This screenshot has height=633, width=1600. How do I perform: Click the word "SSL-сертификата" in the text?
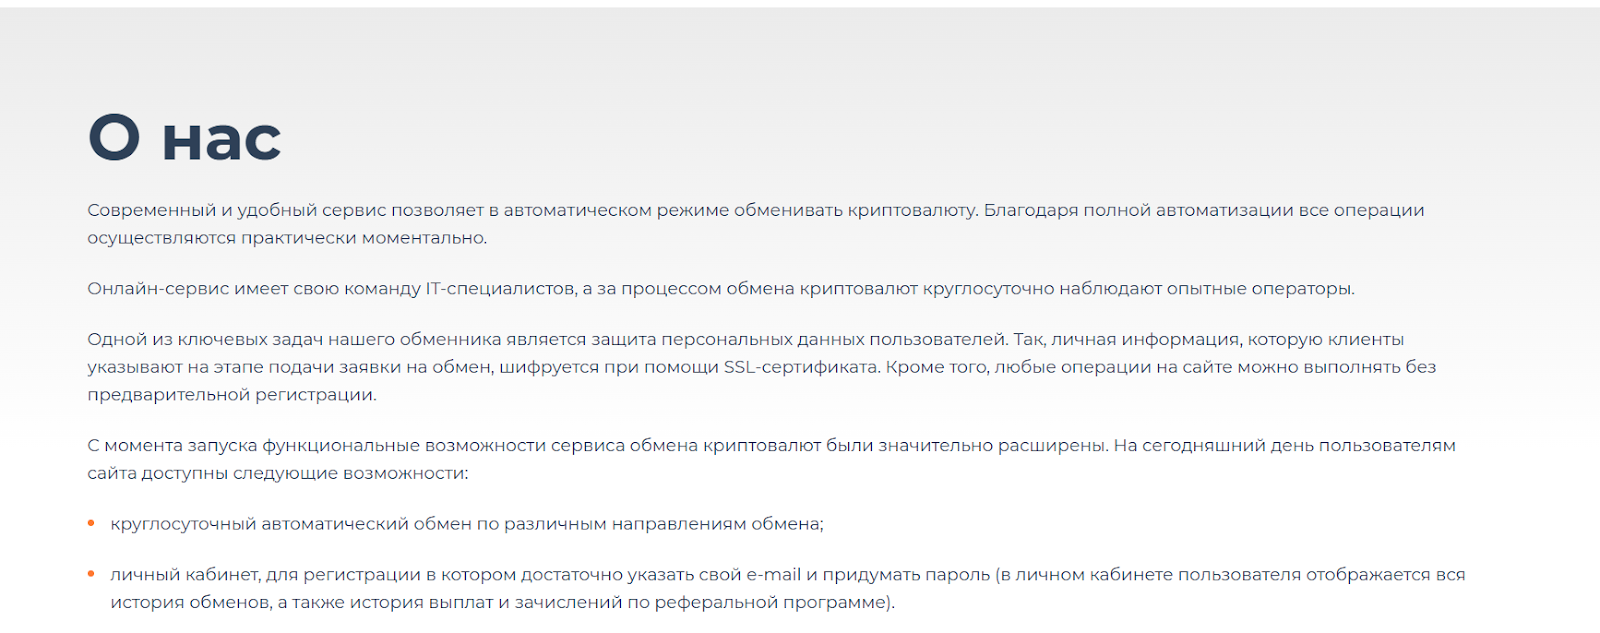tap(802, 367)
